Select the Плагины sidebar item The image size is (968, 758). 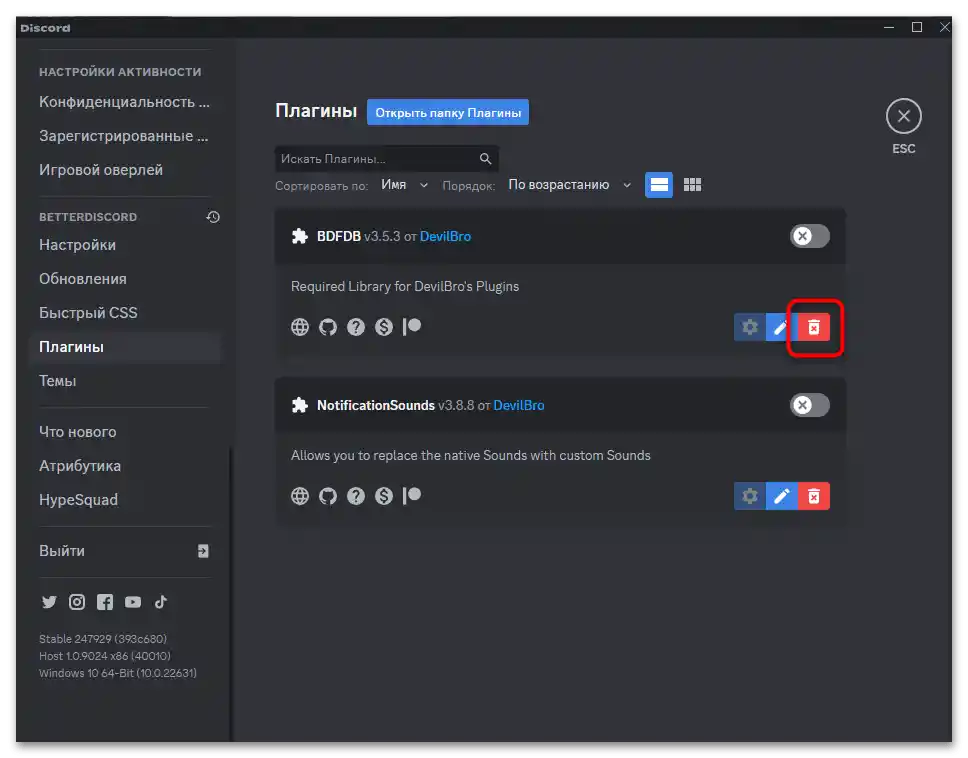tap(124, 347)
